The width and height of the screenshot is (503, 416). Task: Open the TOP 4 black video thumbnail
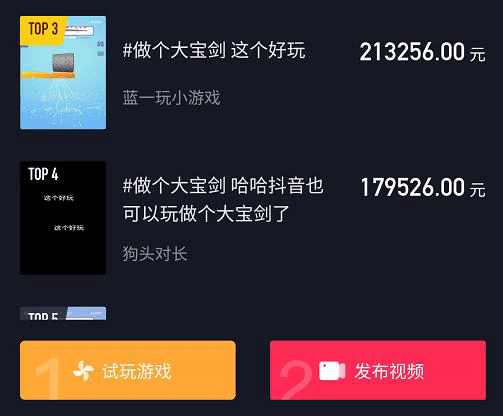pos(63,218)
